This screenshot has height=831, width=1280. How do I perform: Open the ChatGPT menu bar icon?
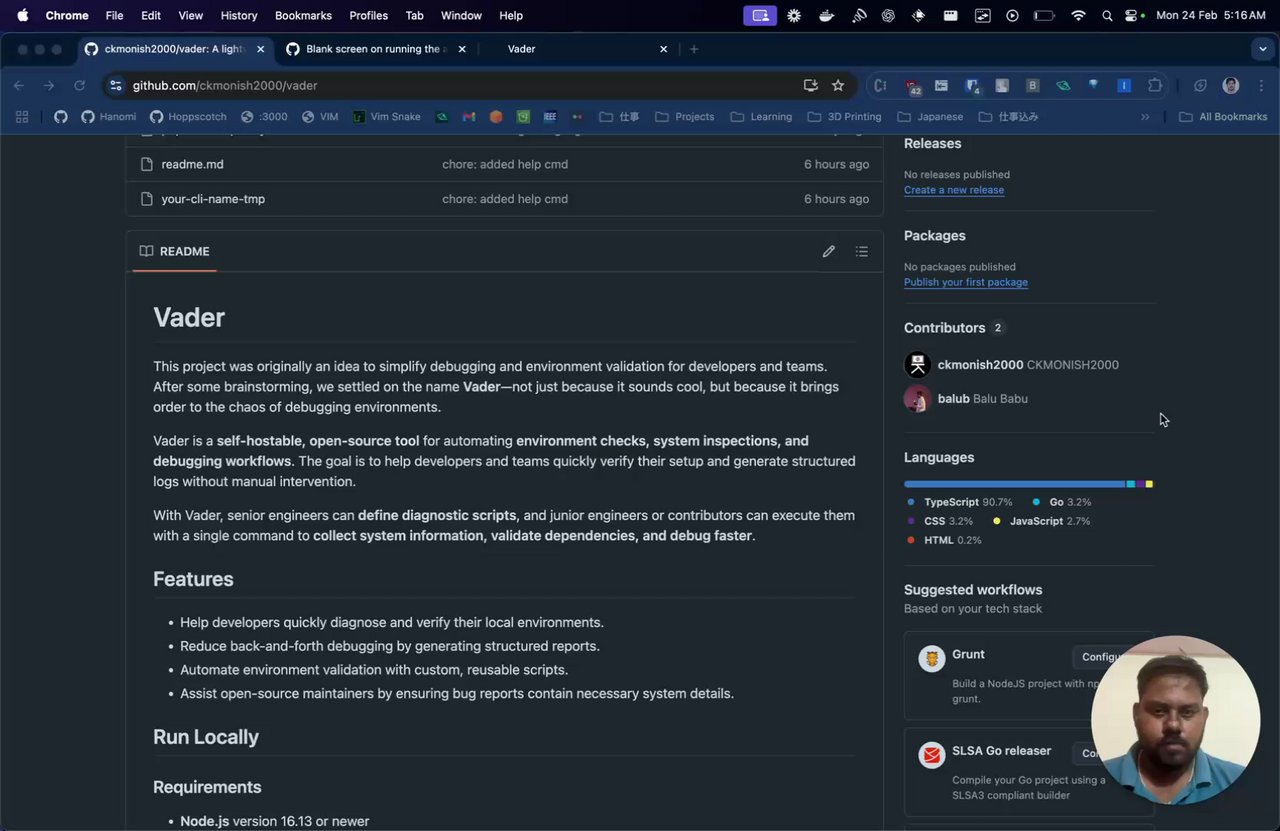888,16
